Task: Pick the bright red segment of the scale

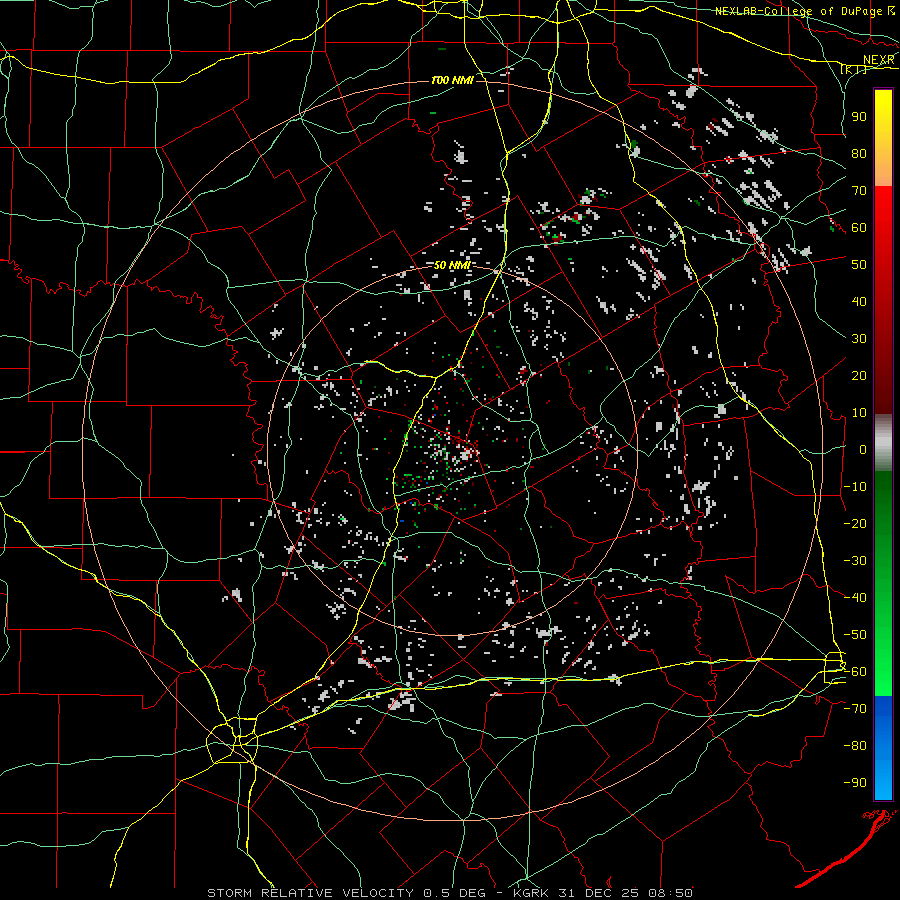Action: pos(883,212)
